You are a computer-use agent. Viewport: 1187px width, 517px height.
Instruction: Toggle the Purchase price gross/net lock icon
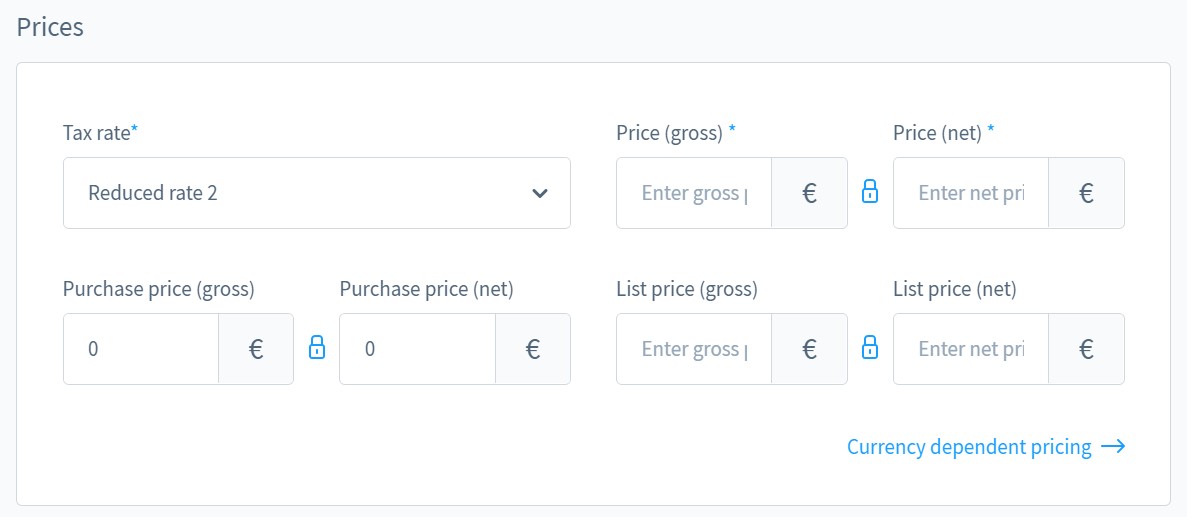click(316, 347)
